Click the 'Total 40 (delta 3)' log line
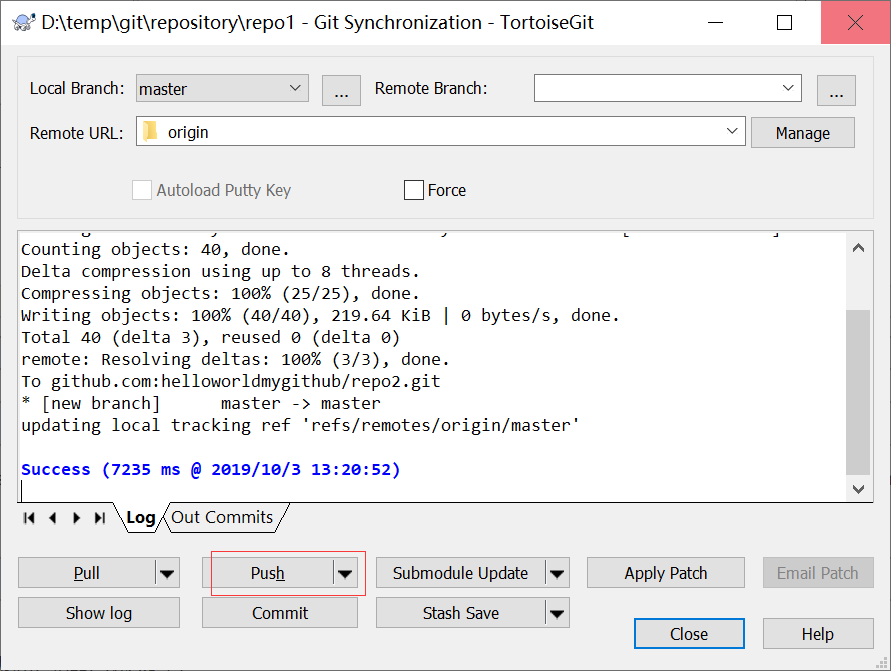The width and height of the screenshot is (891, 671). click(x=211, y=337)
